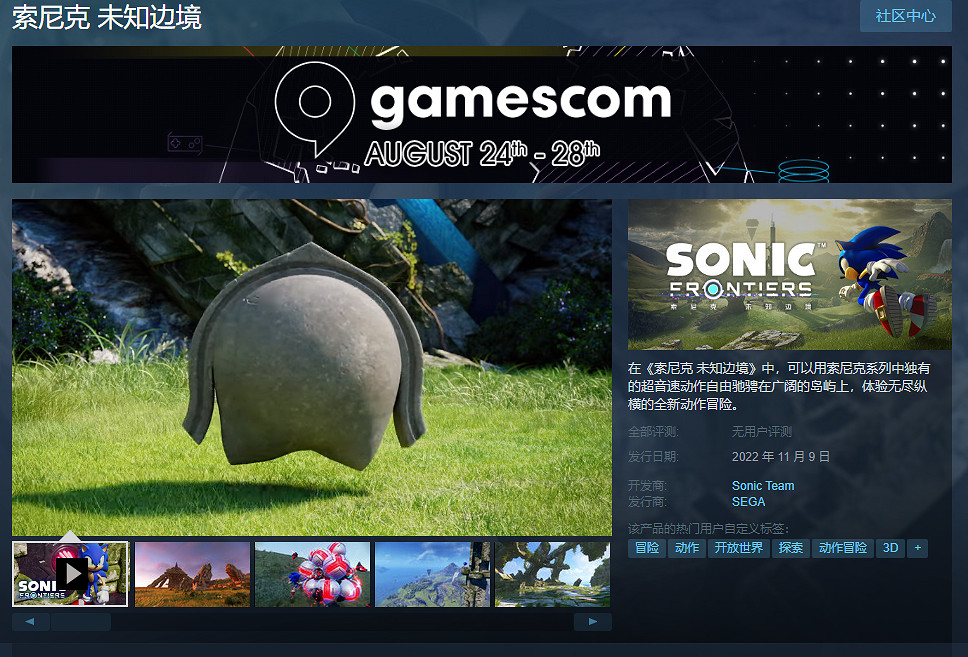Viewport: 968px width, 657px height.
Task: Select the sunset ruins screenshot thumbnail
Action: pos(192,574)
